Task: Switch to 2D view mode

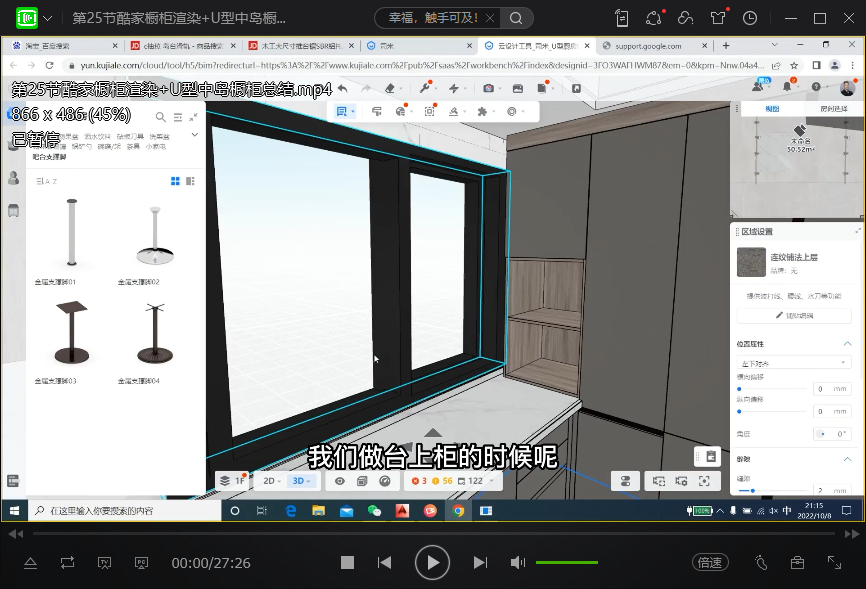Action: coord(270,481)
